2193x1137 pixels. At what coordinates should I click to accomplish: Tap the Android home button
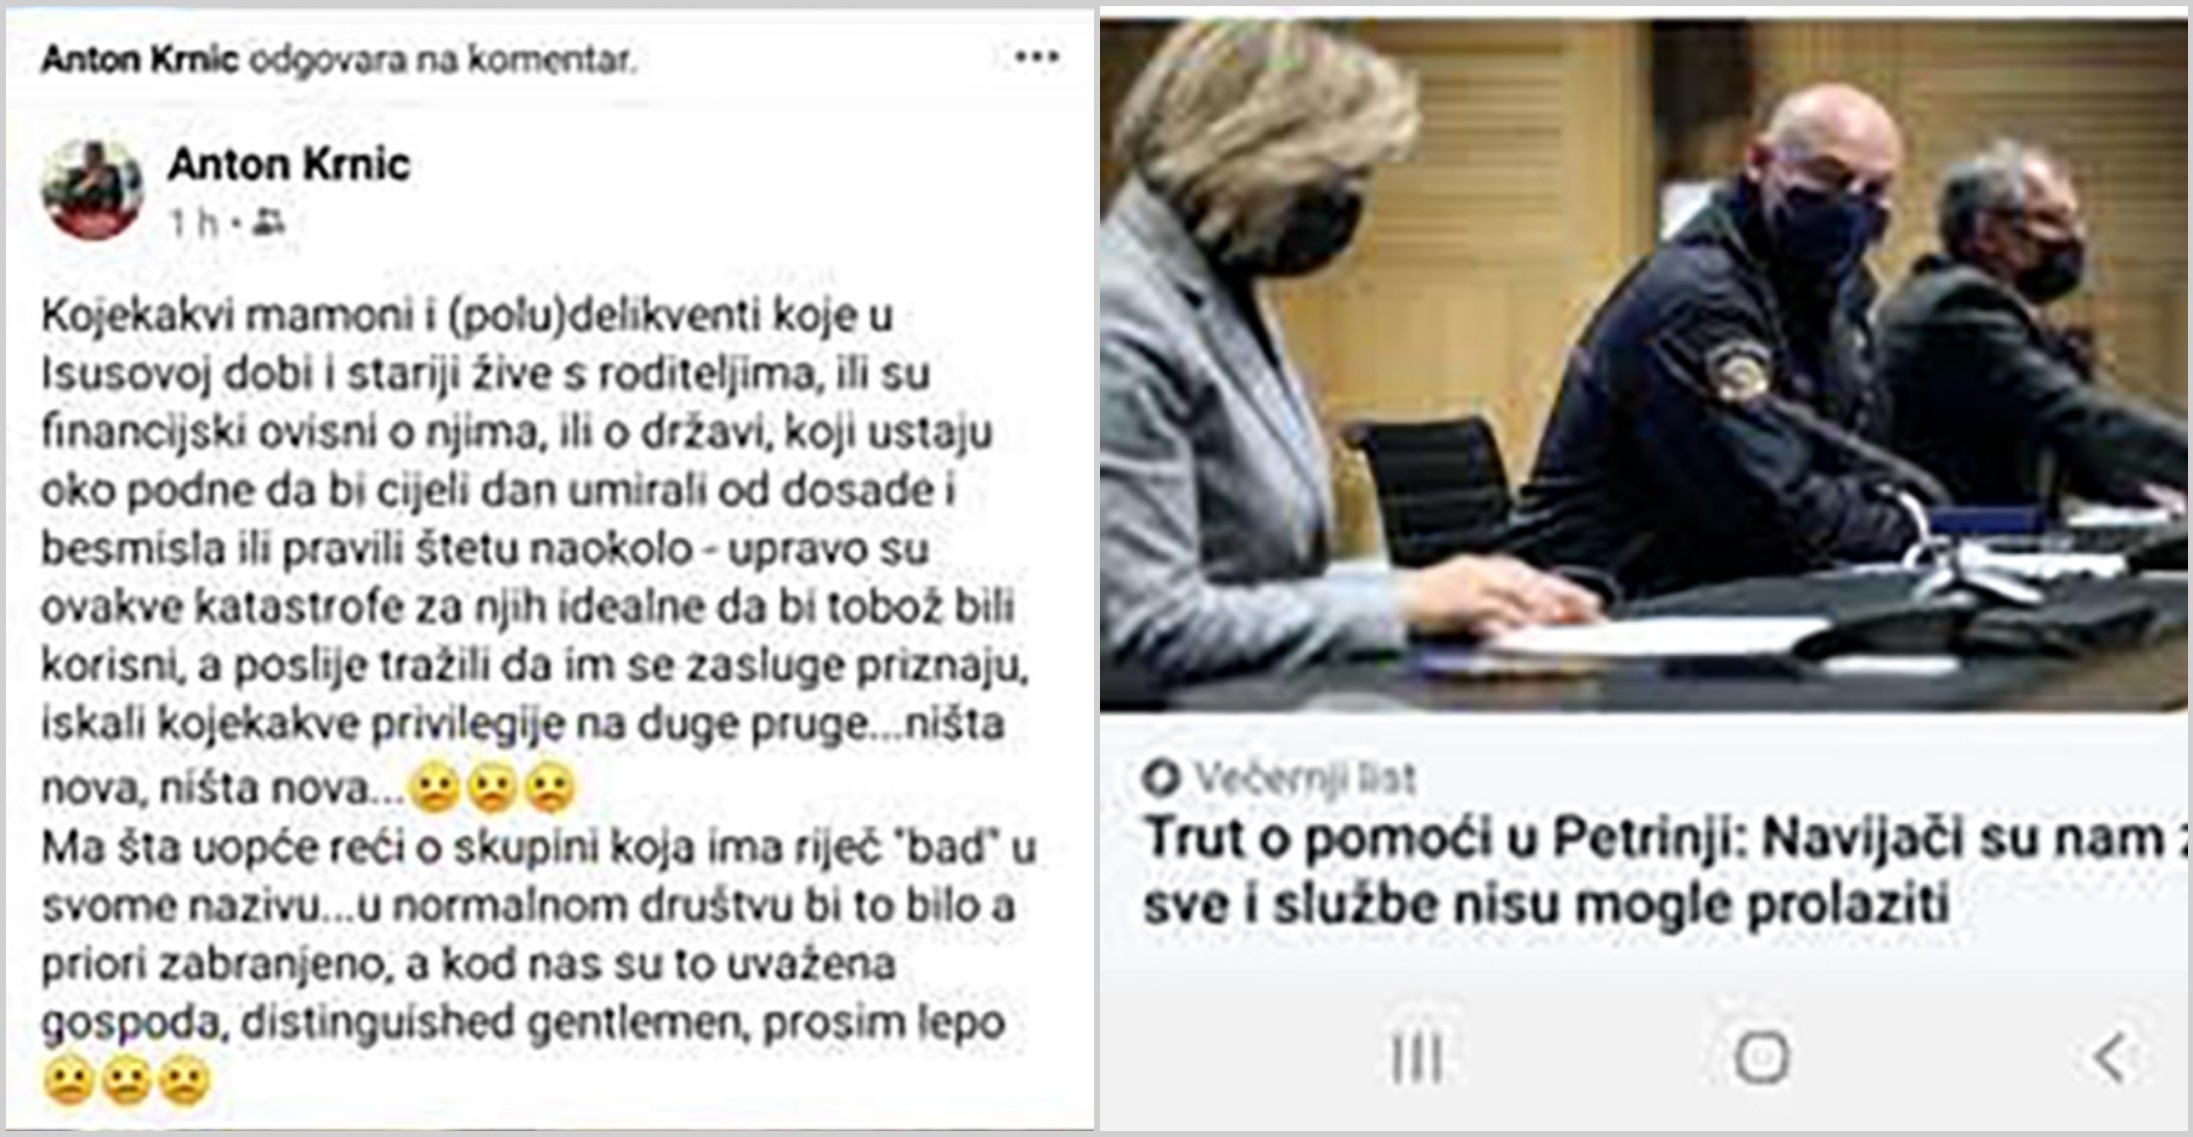pyautogui.click(x=1762, y=1056)
